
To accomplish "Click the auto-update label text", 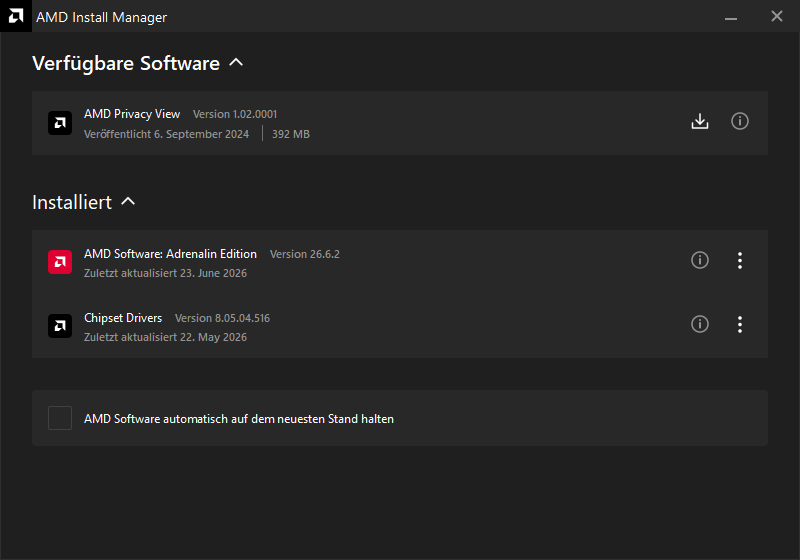I will [x=239, y=419].
